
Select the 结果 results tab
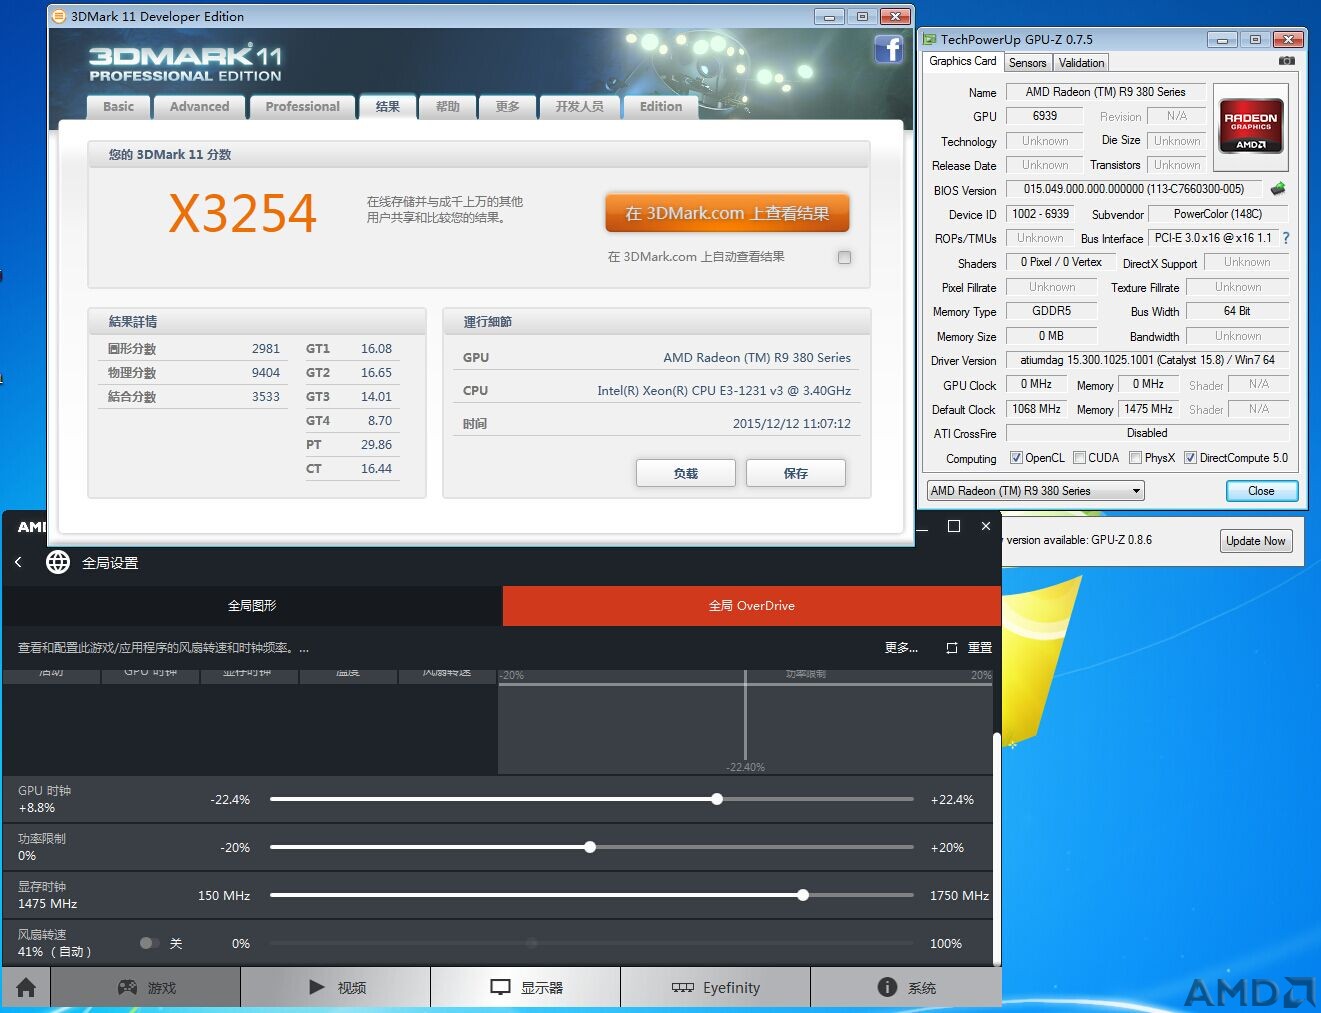point(388,107)
